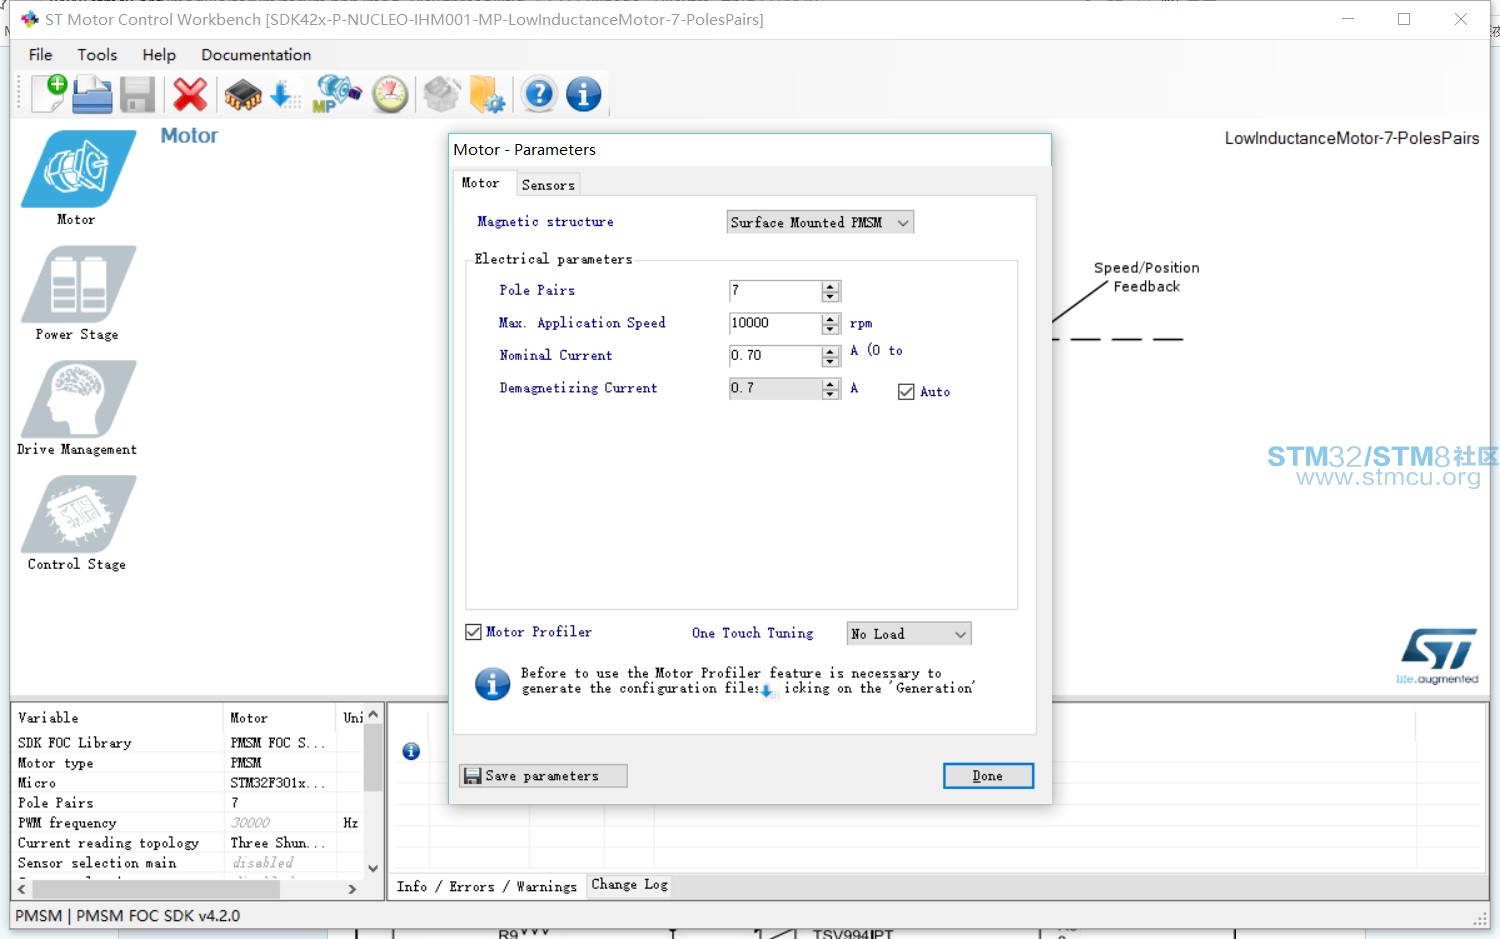Open Help with the question mark icon
Screen dimensions: 1500x939
539,94
